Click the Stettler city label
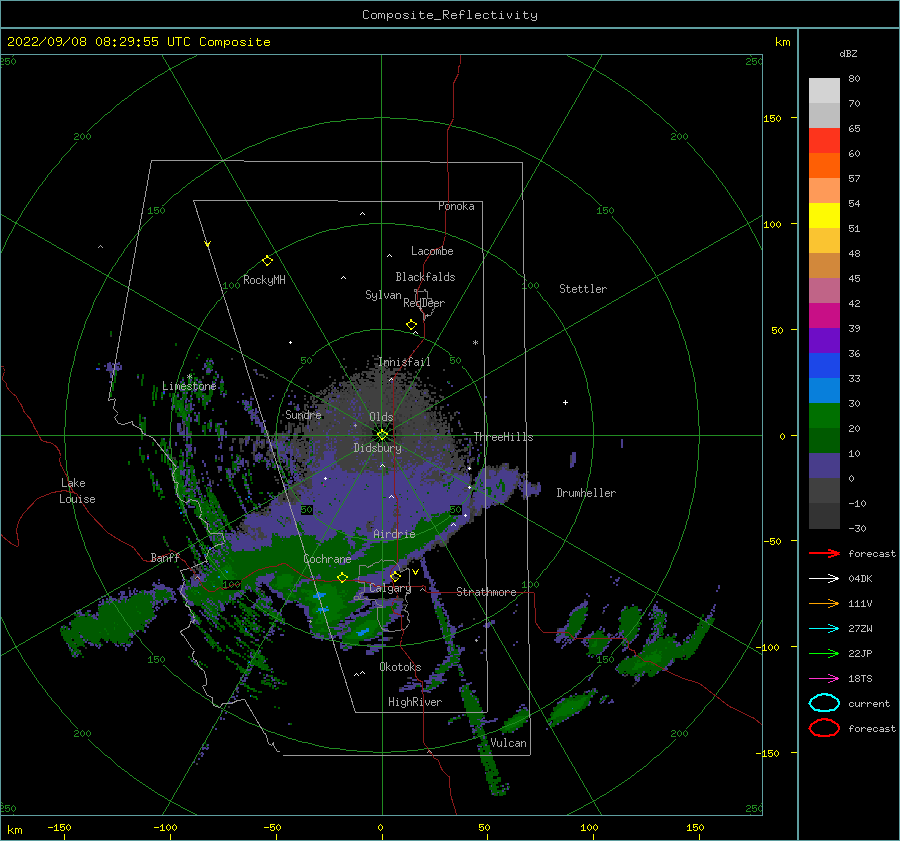The width and height of the screenshot is (900, 841). tap(583, 289)
